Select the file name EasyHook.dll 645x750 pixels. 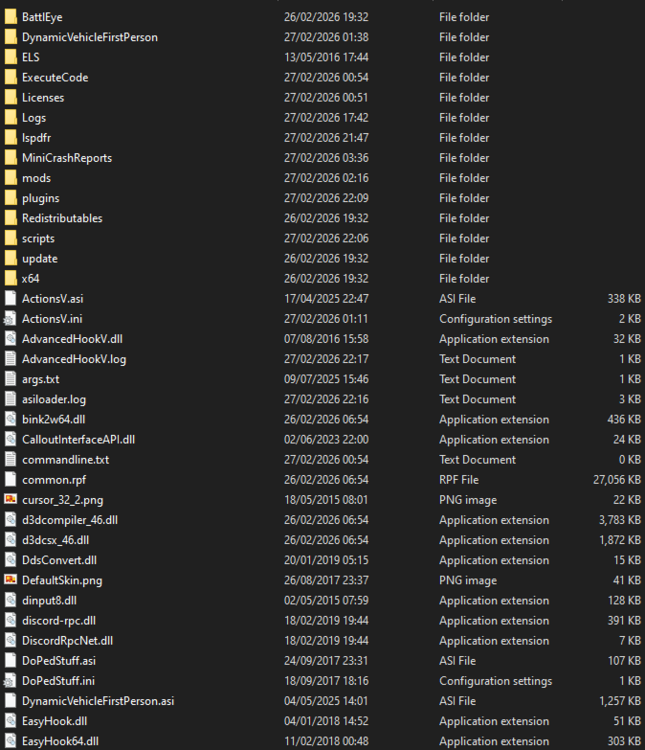55,721
